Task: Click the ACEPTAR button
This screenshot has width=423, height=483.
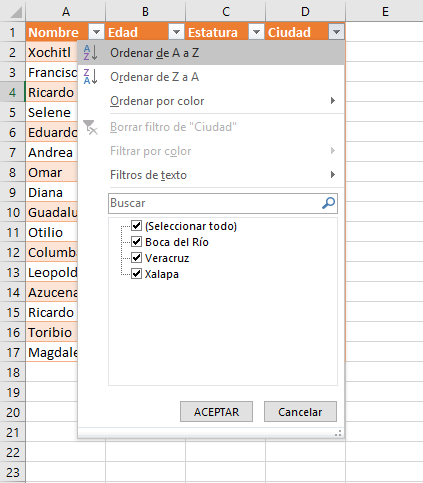Action: pyautogui.click(x=216, y=412)
